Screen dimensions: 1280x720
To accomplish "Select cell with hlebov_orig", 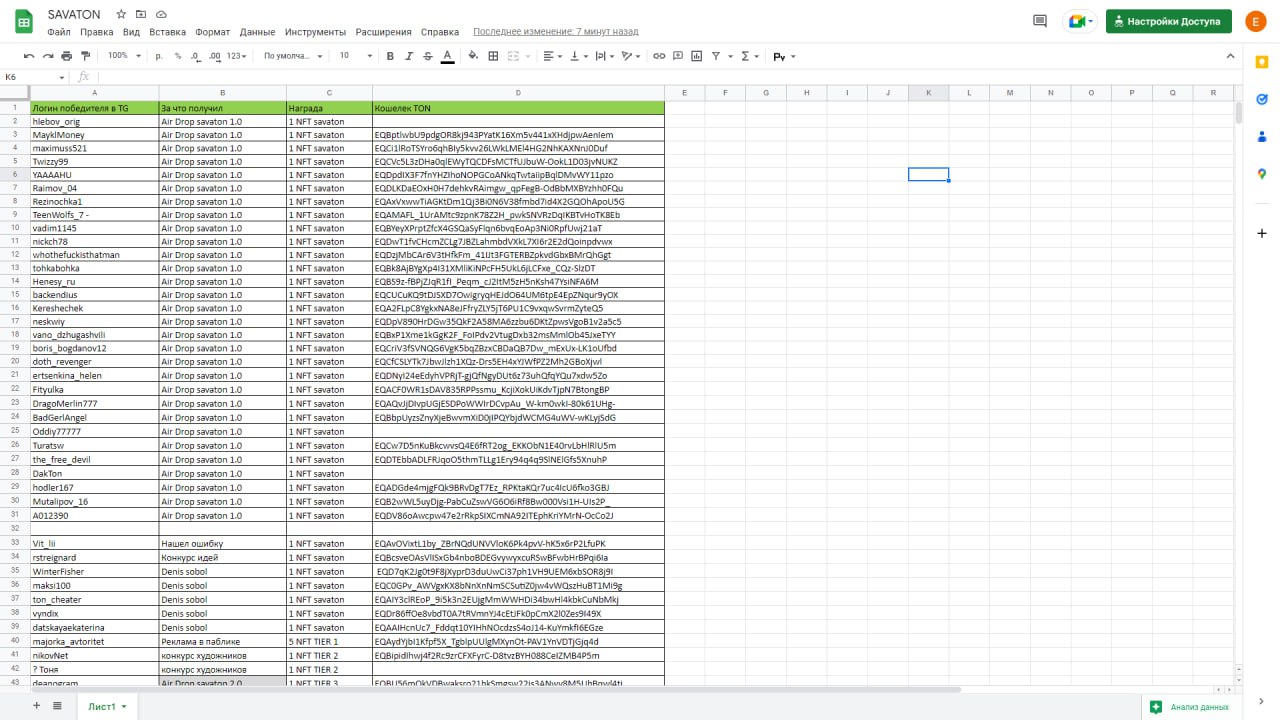I will 93,121.
